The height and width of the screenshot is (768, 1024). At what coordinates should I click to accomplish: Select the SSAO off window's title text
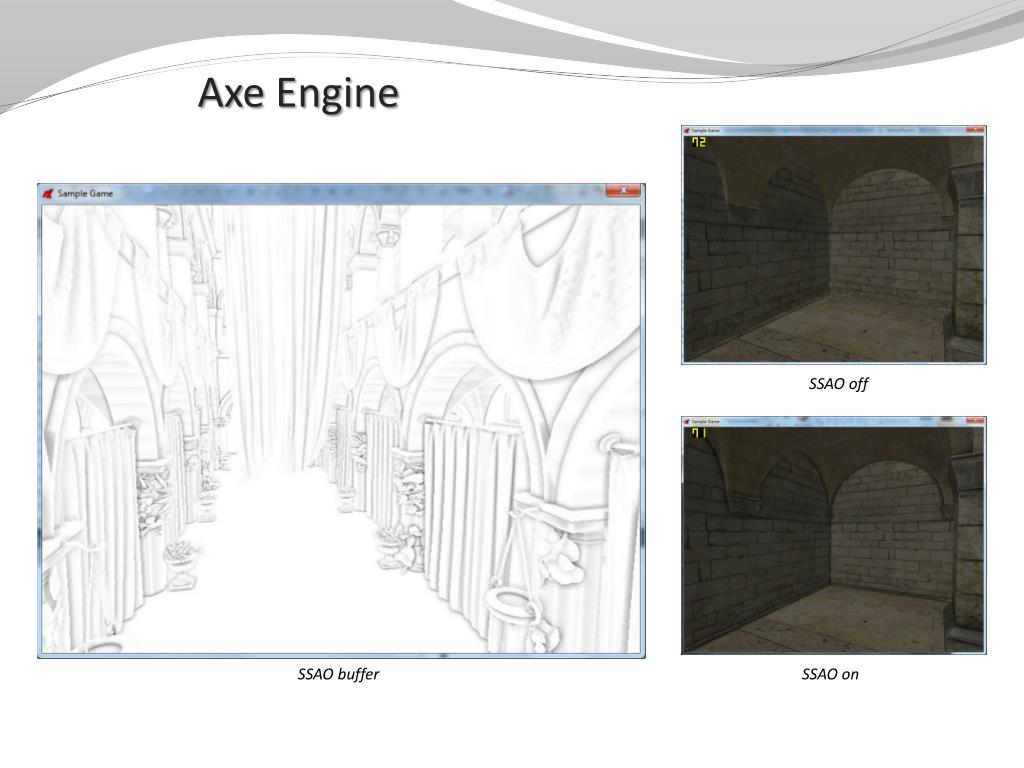point(706,130)
